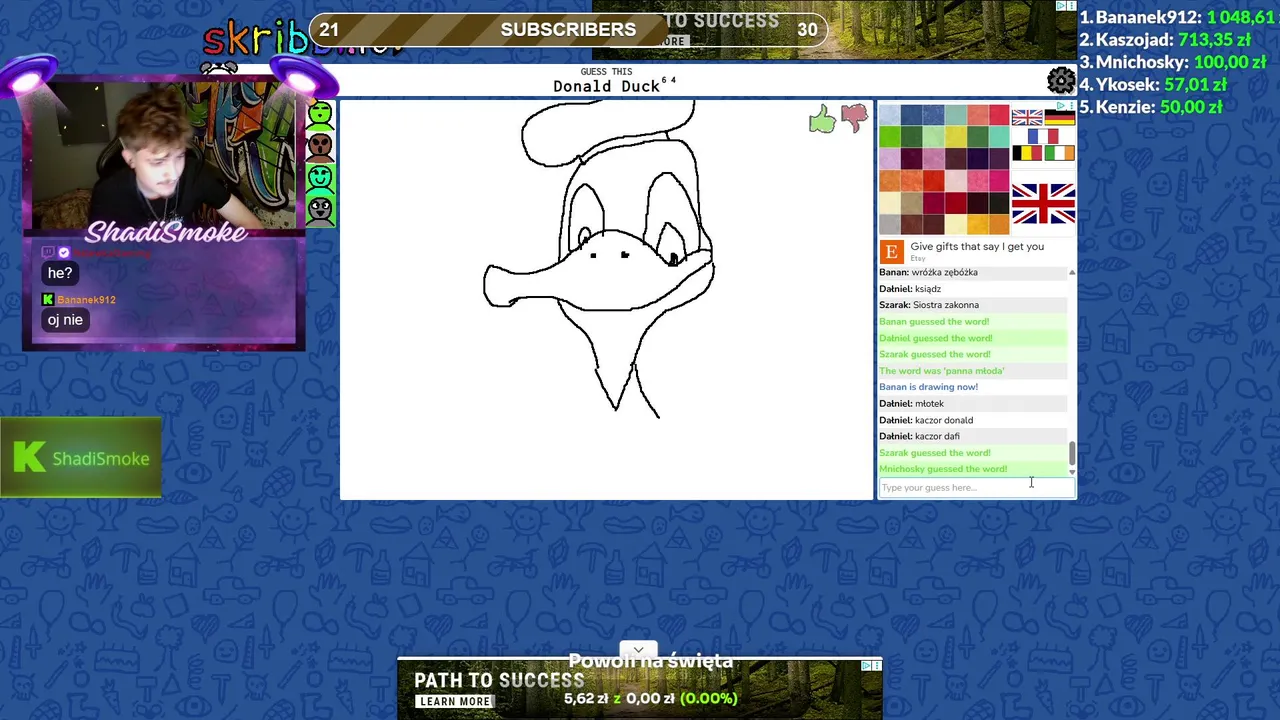
Task: Click the Irish flag in ad
Action: click(x=1059, y=153)
